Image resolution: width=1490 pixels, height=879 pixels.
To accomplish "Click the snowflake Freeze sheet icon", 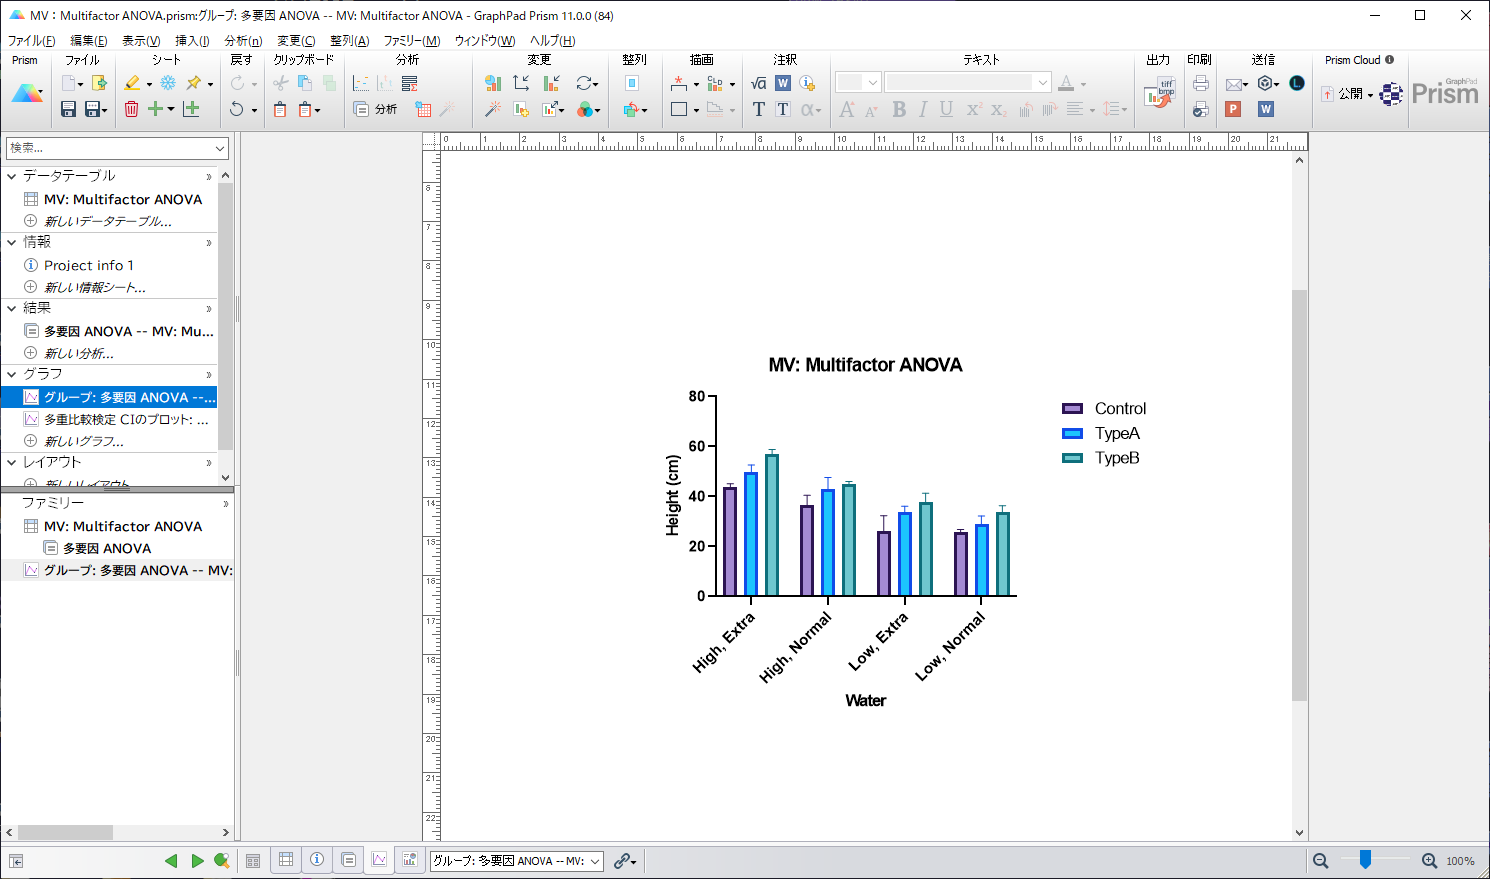I will [x=168, y=84].
